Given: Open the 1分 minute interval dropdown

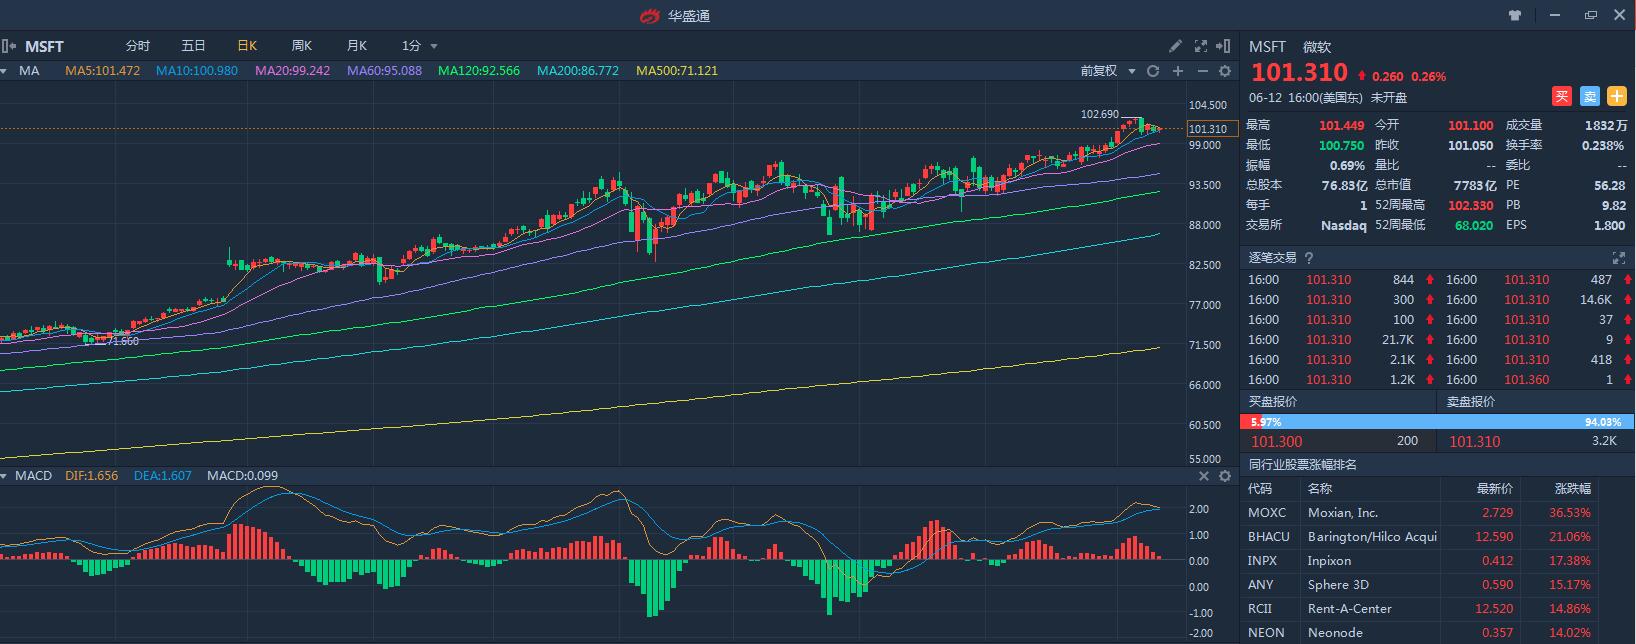Looking at the screenshot, I should [x=420, y=46].
